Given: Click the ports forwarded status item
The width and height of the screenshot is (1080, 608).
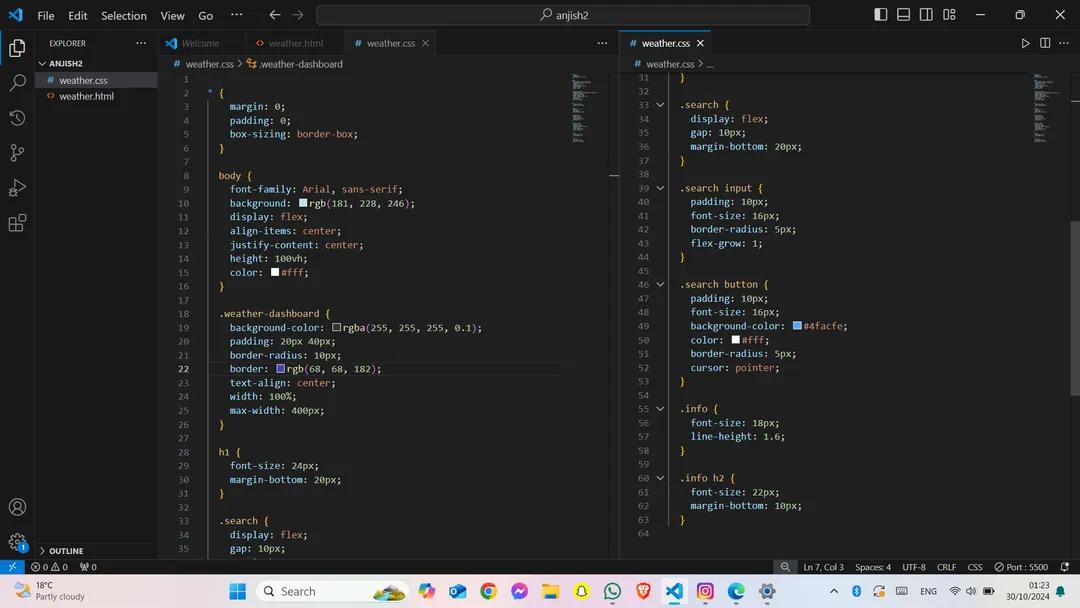Looking at the screenshot, I should tap(88, 567).
